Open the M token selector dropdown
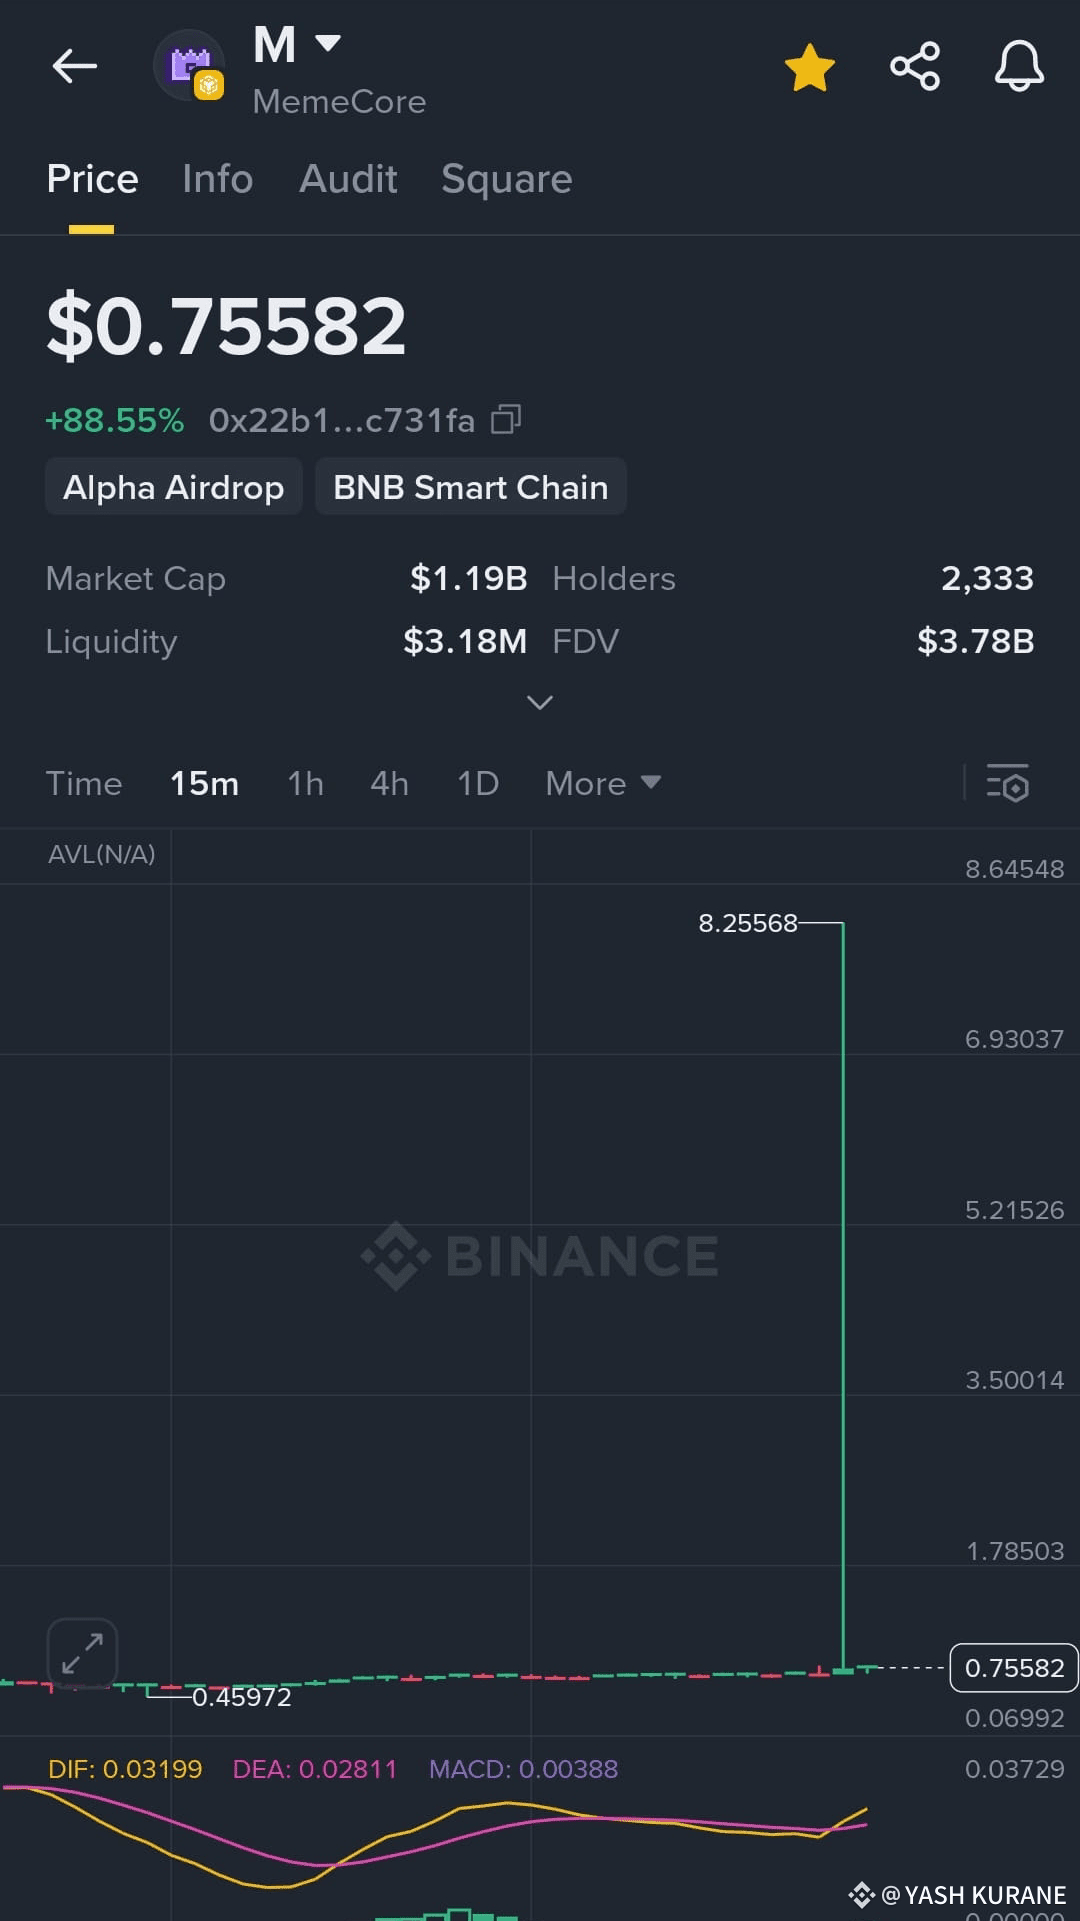Viewport: 1080px width, 1921px height. click(297, 45)
